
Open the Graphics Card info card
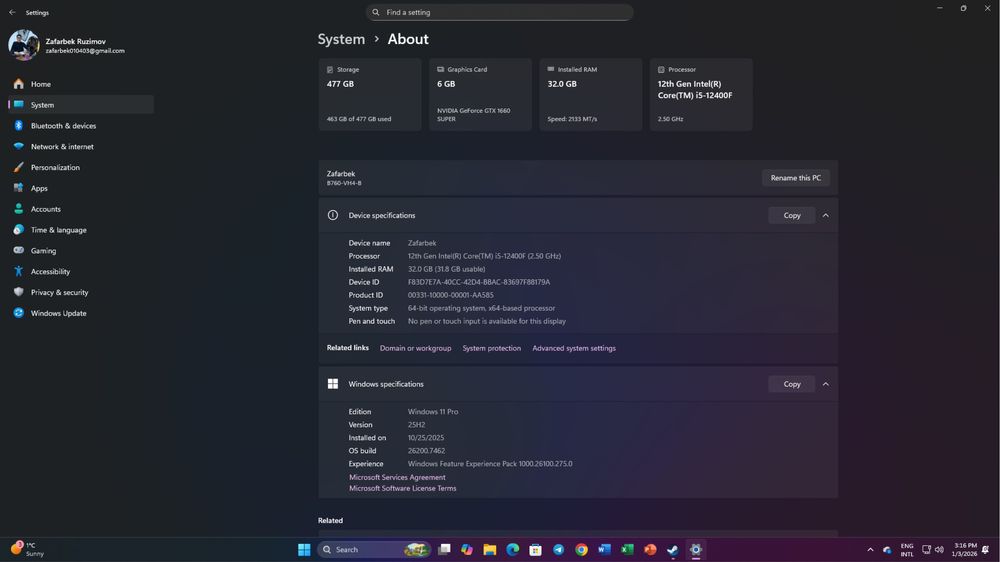480,94
